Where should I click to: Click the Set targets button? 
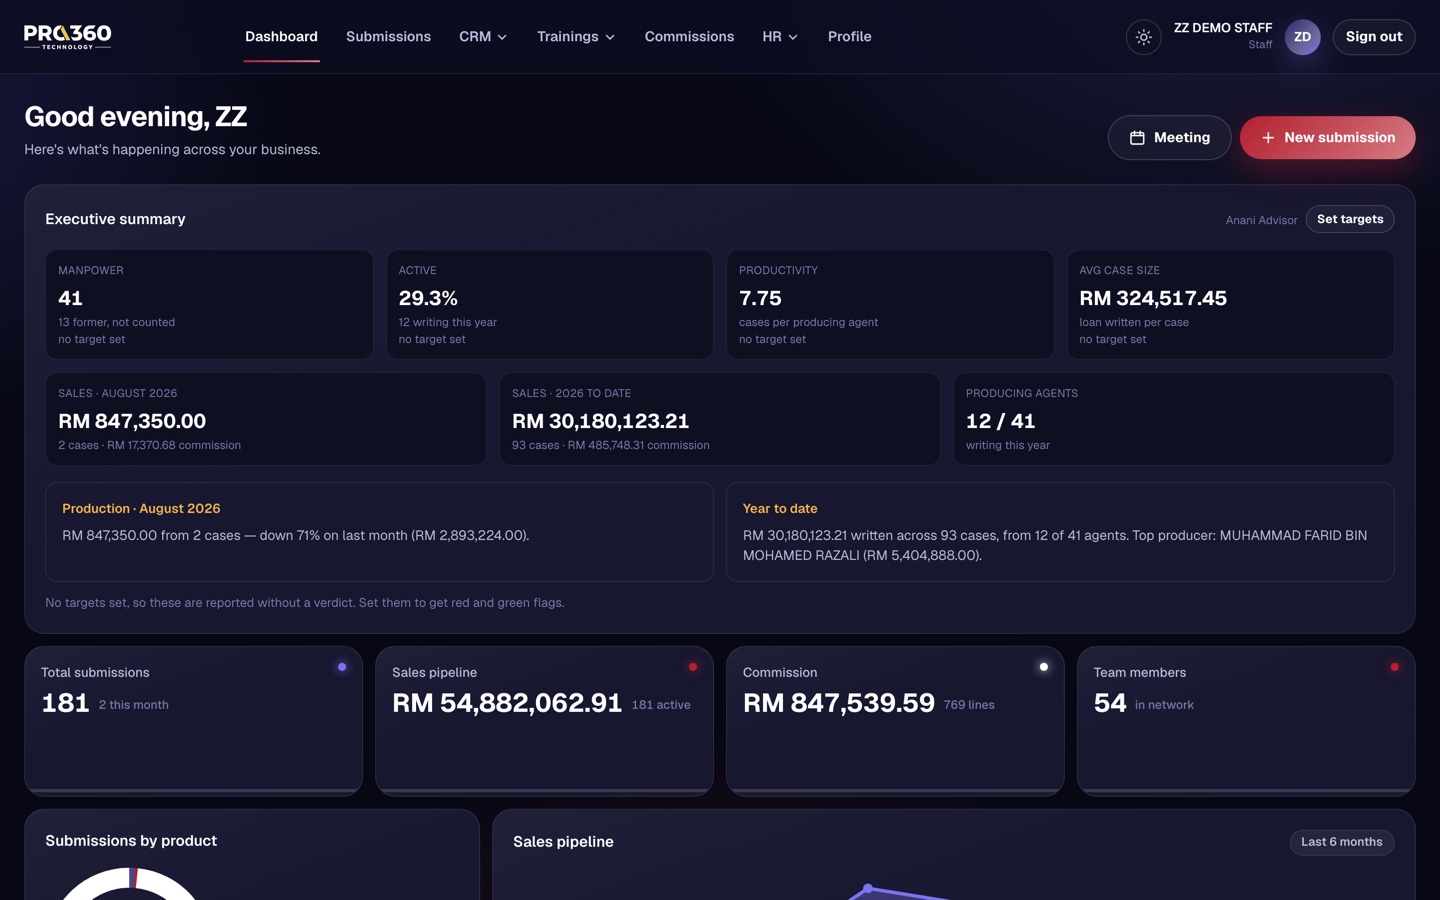coord(1350,219)
